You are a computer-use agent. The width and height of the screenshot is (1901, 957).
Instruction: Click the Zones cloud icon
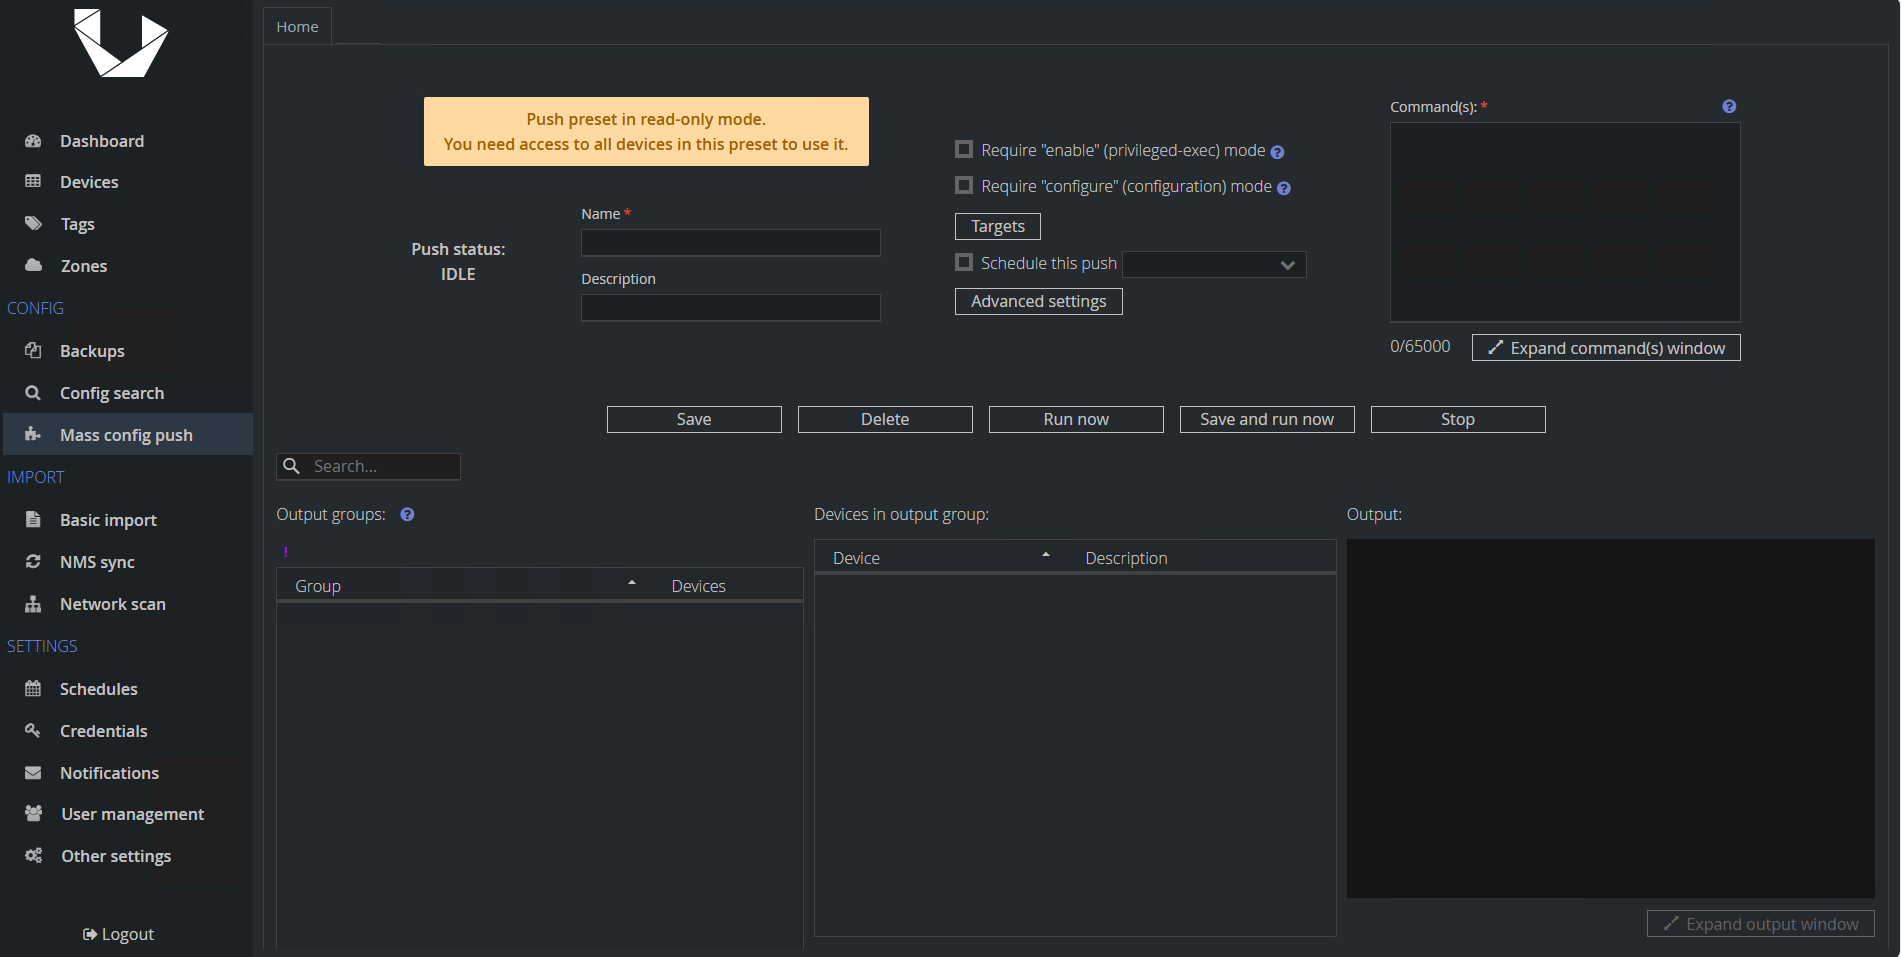pos(33,266)
